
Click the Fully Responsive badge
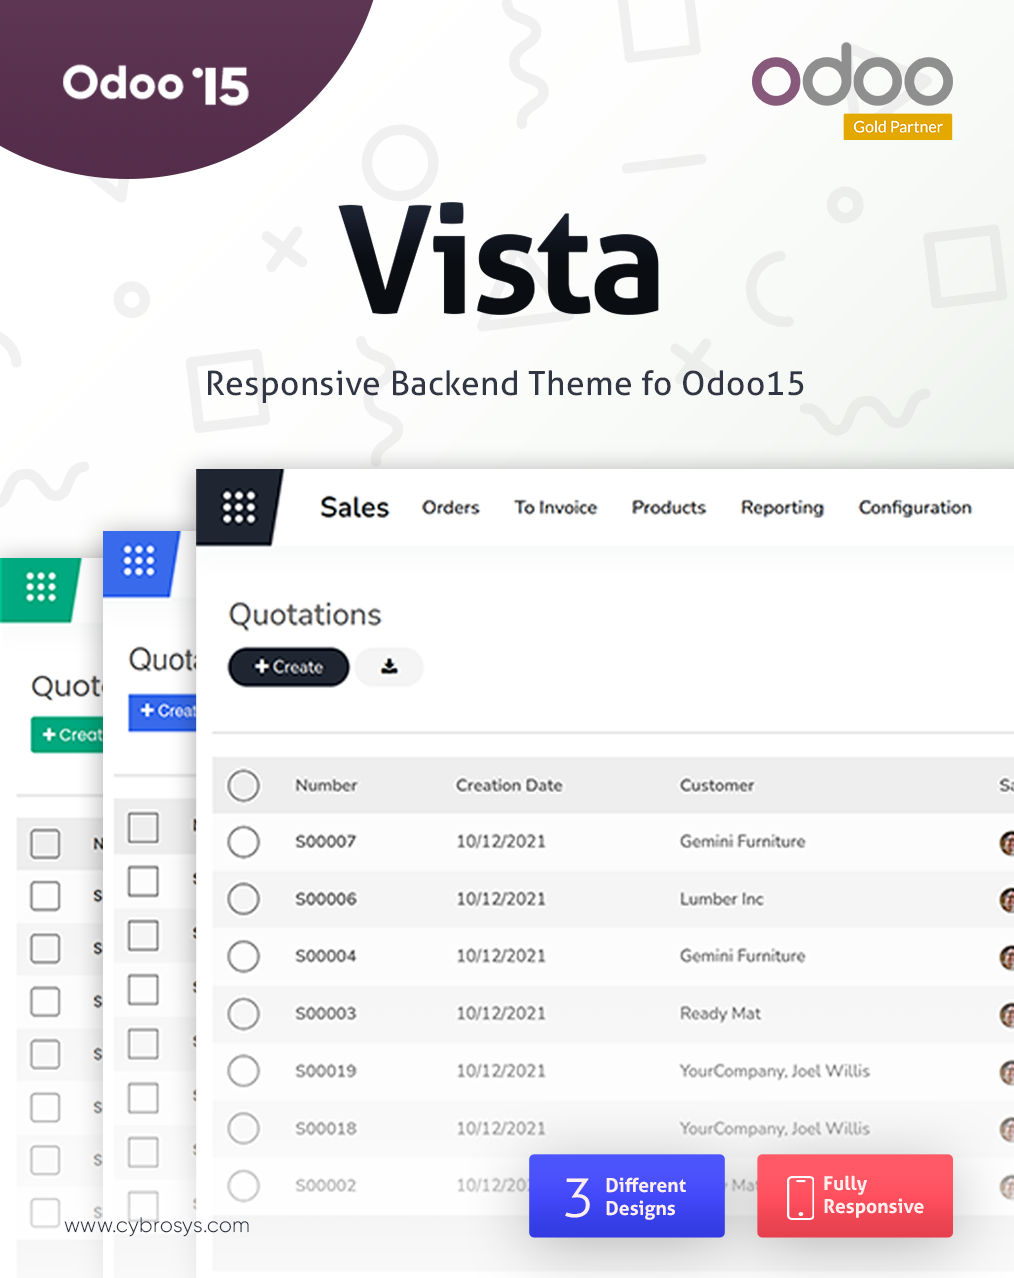[854, 1196]
